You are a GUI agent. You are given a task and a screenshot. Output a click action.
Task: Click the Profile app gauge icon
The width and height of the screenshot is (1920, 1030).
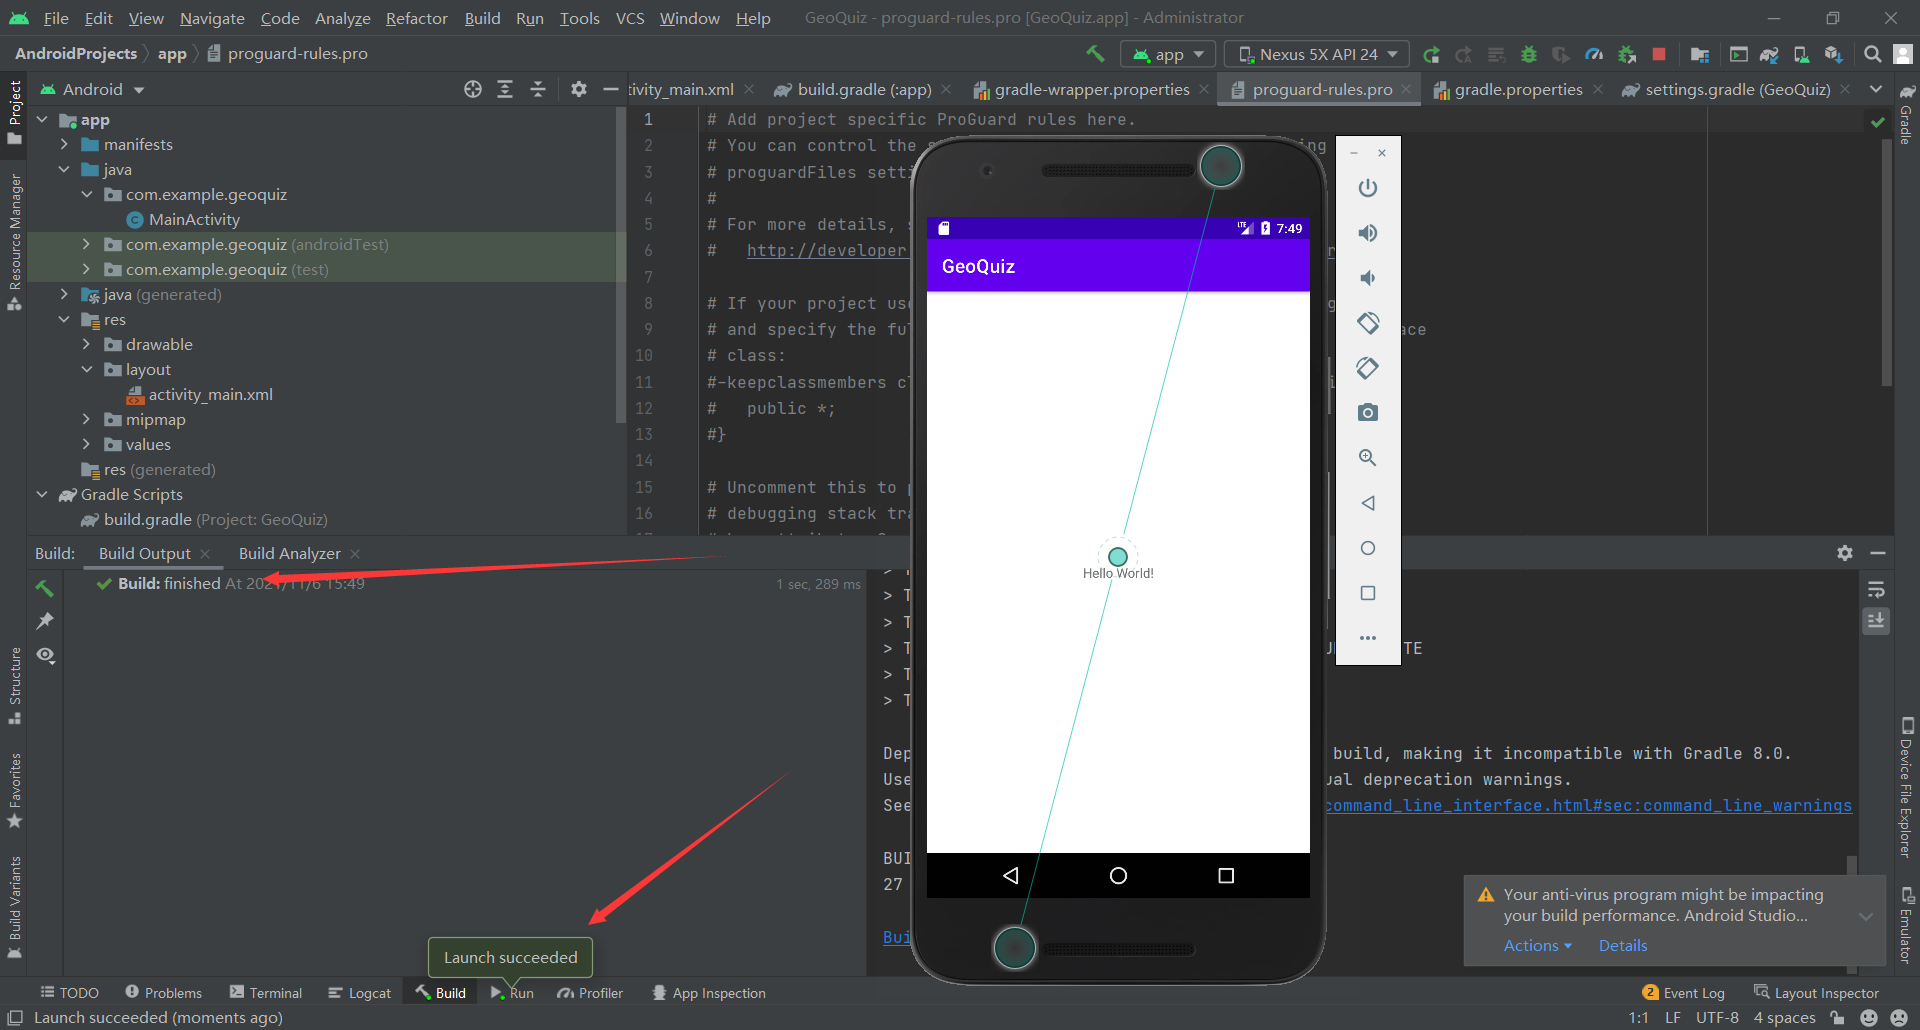[1594, 54]
